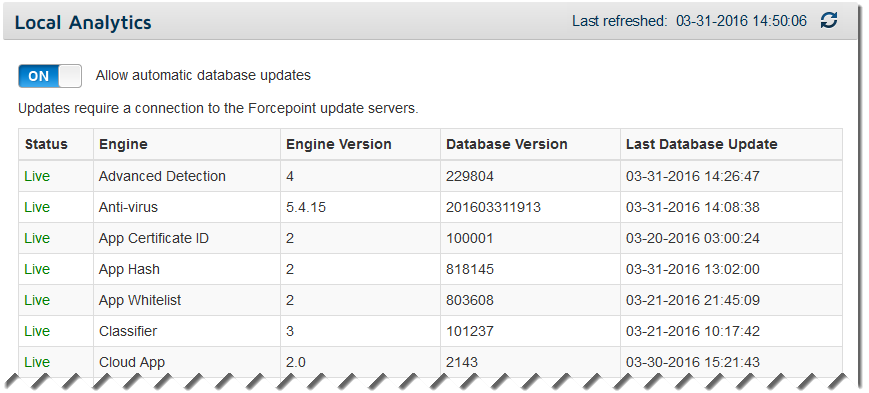Select the App Hash engine row
The width and height of the screenshot is (869, 393).
[x=431, y=269]
